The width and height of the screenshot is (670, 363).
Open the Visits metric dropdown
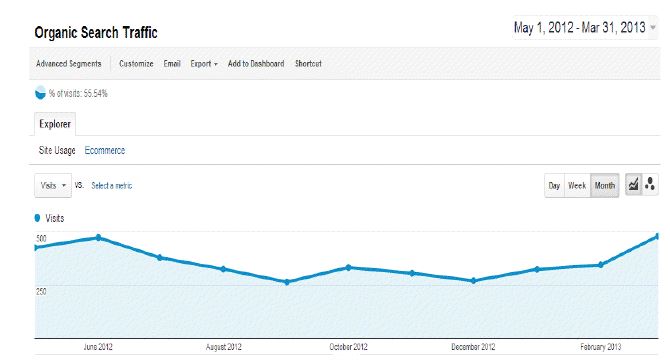(x=53, y=185)
